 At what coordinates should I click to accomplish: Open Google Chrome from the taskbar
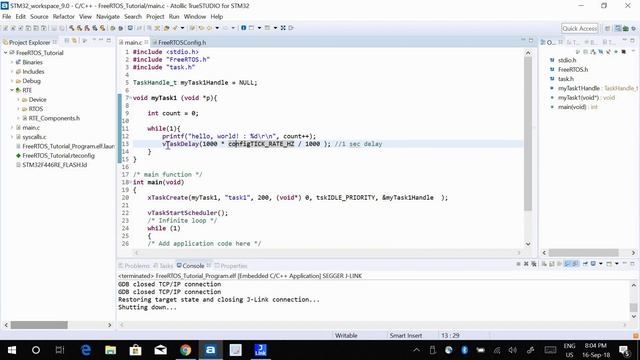click(x=185, y=350)
